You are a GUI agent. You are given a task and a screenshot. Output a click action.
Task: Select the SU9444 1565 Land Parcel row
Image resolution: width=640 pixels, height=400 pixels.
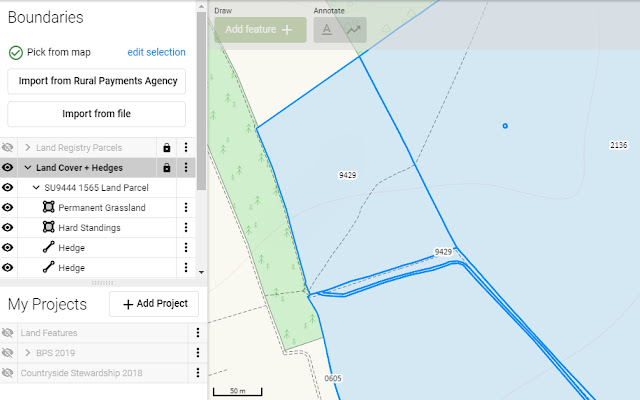pos(97,187)
